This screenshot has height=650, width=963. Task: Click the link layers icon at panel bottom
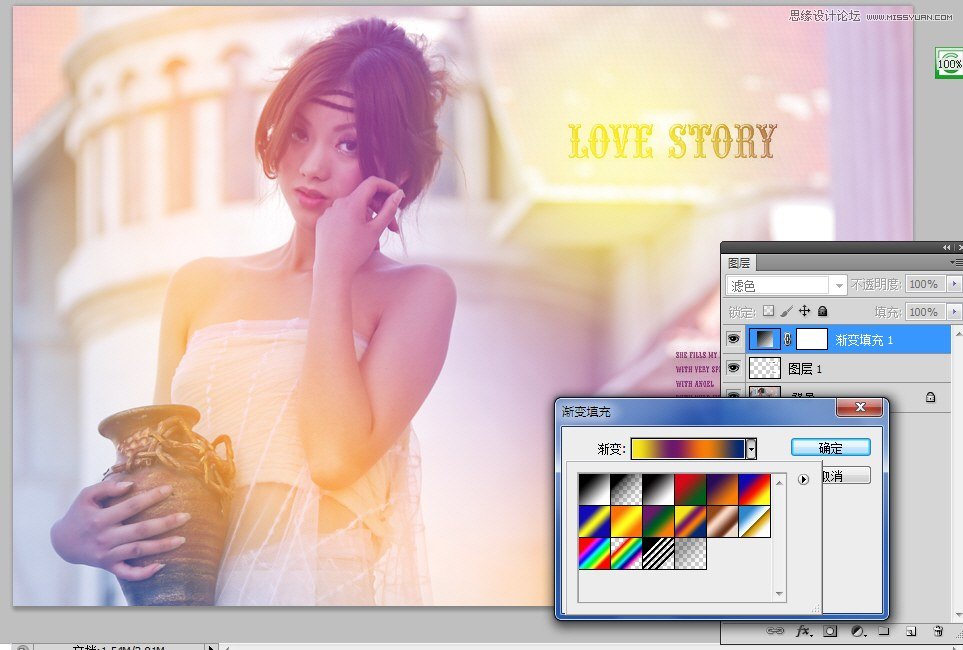click(775, 631)
